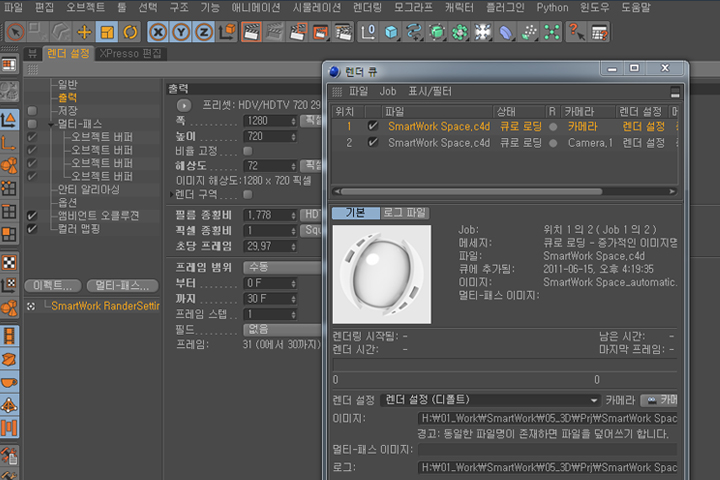Screen dimensions: 720x480
Task: Expand the 렌더 구역 section triangle
Action: (x=172, y=195)
